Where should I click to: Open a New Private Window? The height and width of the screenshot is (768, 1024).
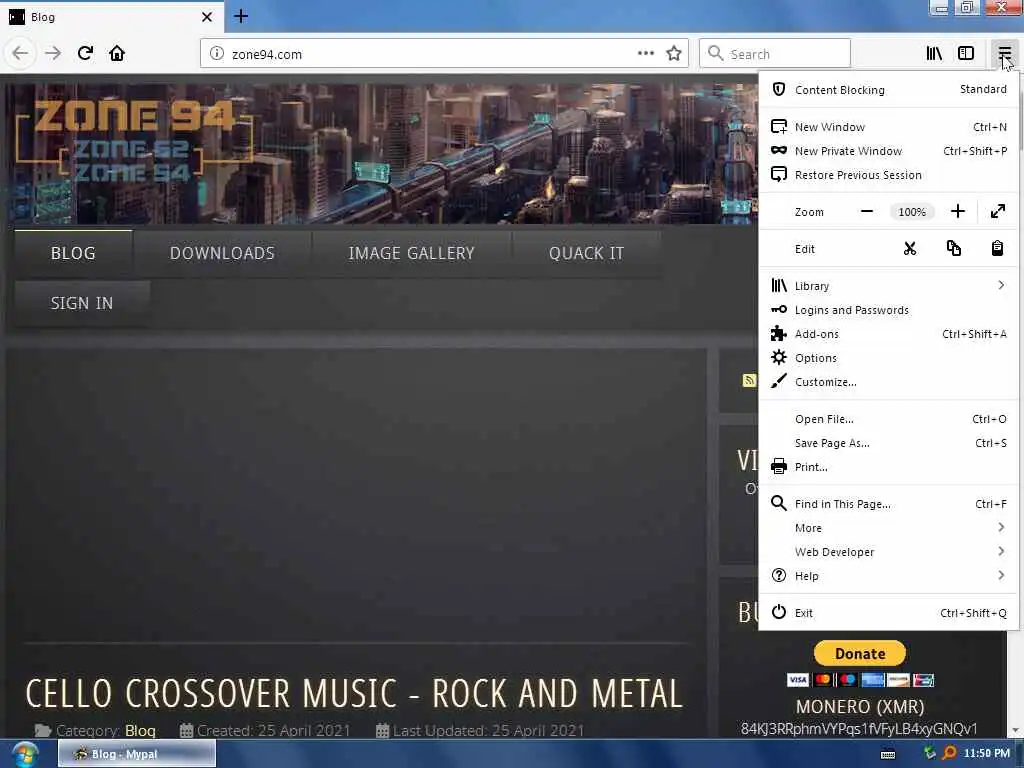pos(889,151)
